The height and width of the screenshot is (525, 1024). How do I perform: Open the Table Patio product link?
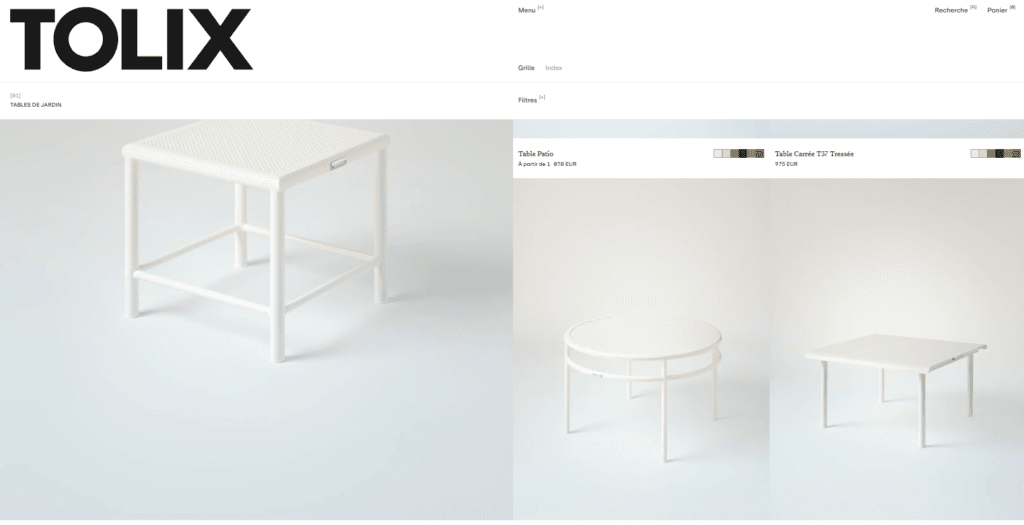(x=536, y=154)
